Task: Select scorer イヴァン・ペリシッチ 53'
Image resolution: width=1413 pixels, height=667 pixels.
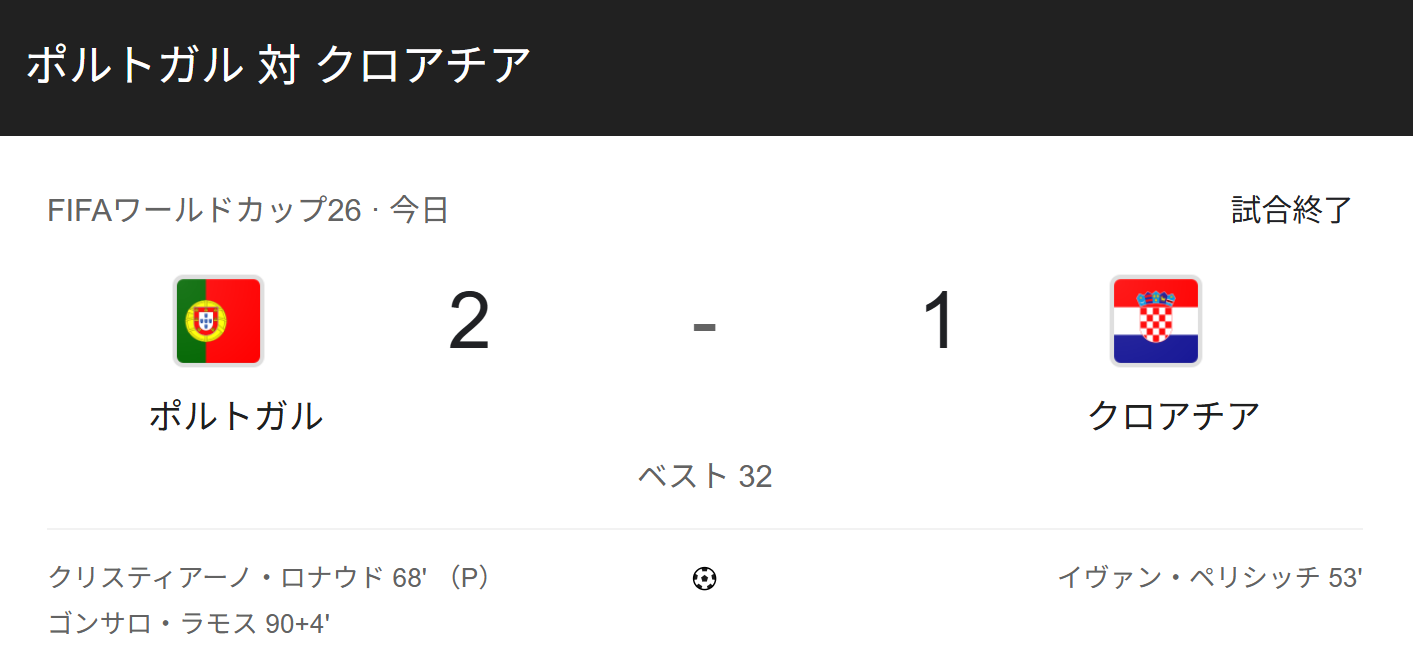Action: [1210, 578]
